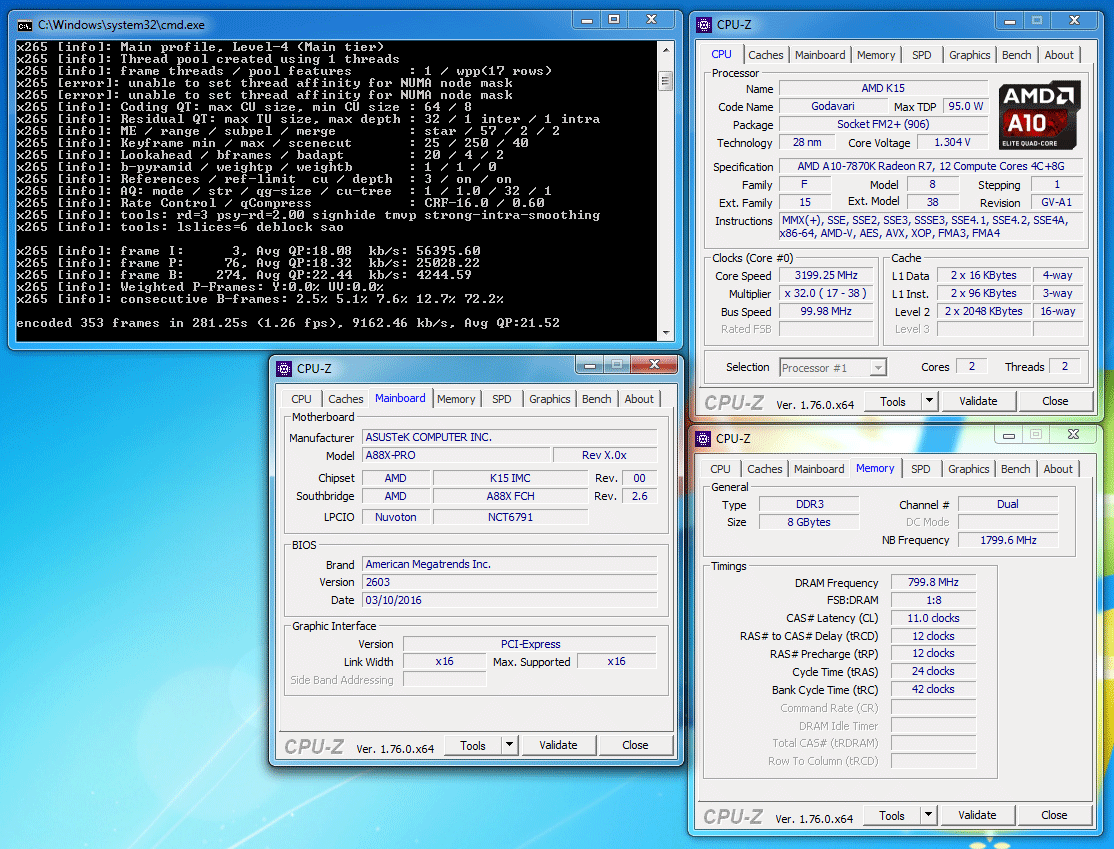Screen dimensions: 1114x849
Task: Click the CPU-Z icon in the CPU window title bar
Action: [x=704, y=25]
